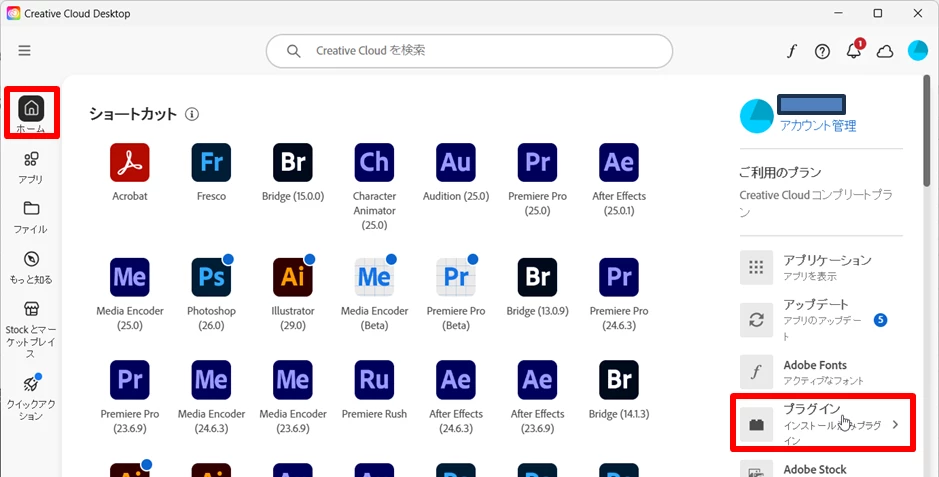The width and height of the screenshot is (939, 477).
Task: Open the notifications bell
Action: click(853, 51)
